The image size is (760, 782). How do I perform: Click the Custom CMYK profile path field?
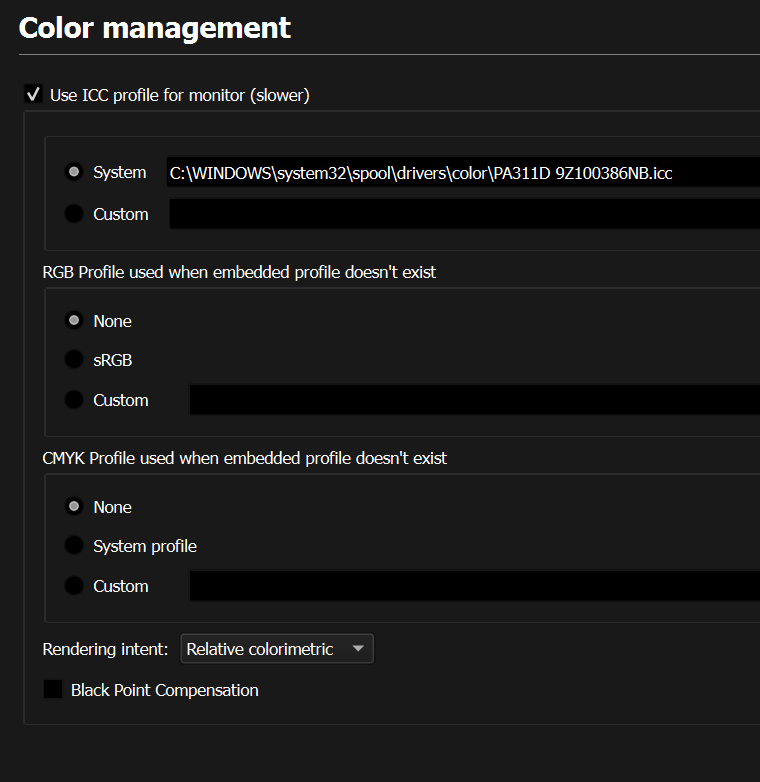click(x=475, y=586)
